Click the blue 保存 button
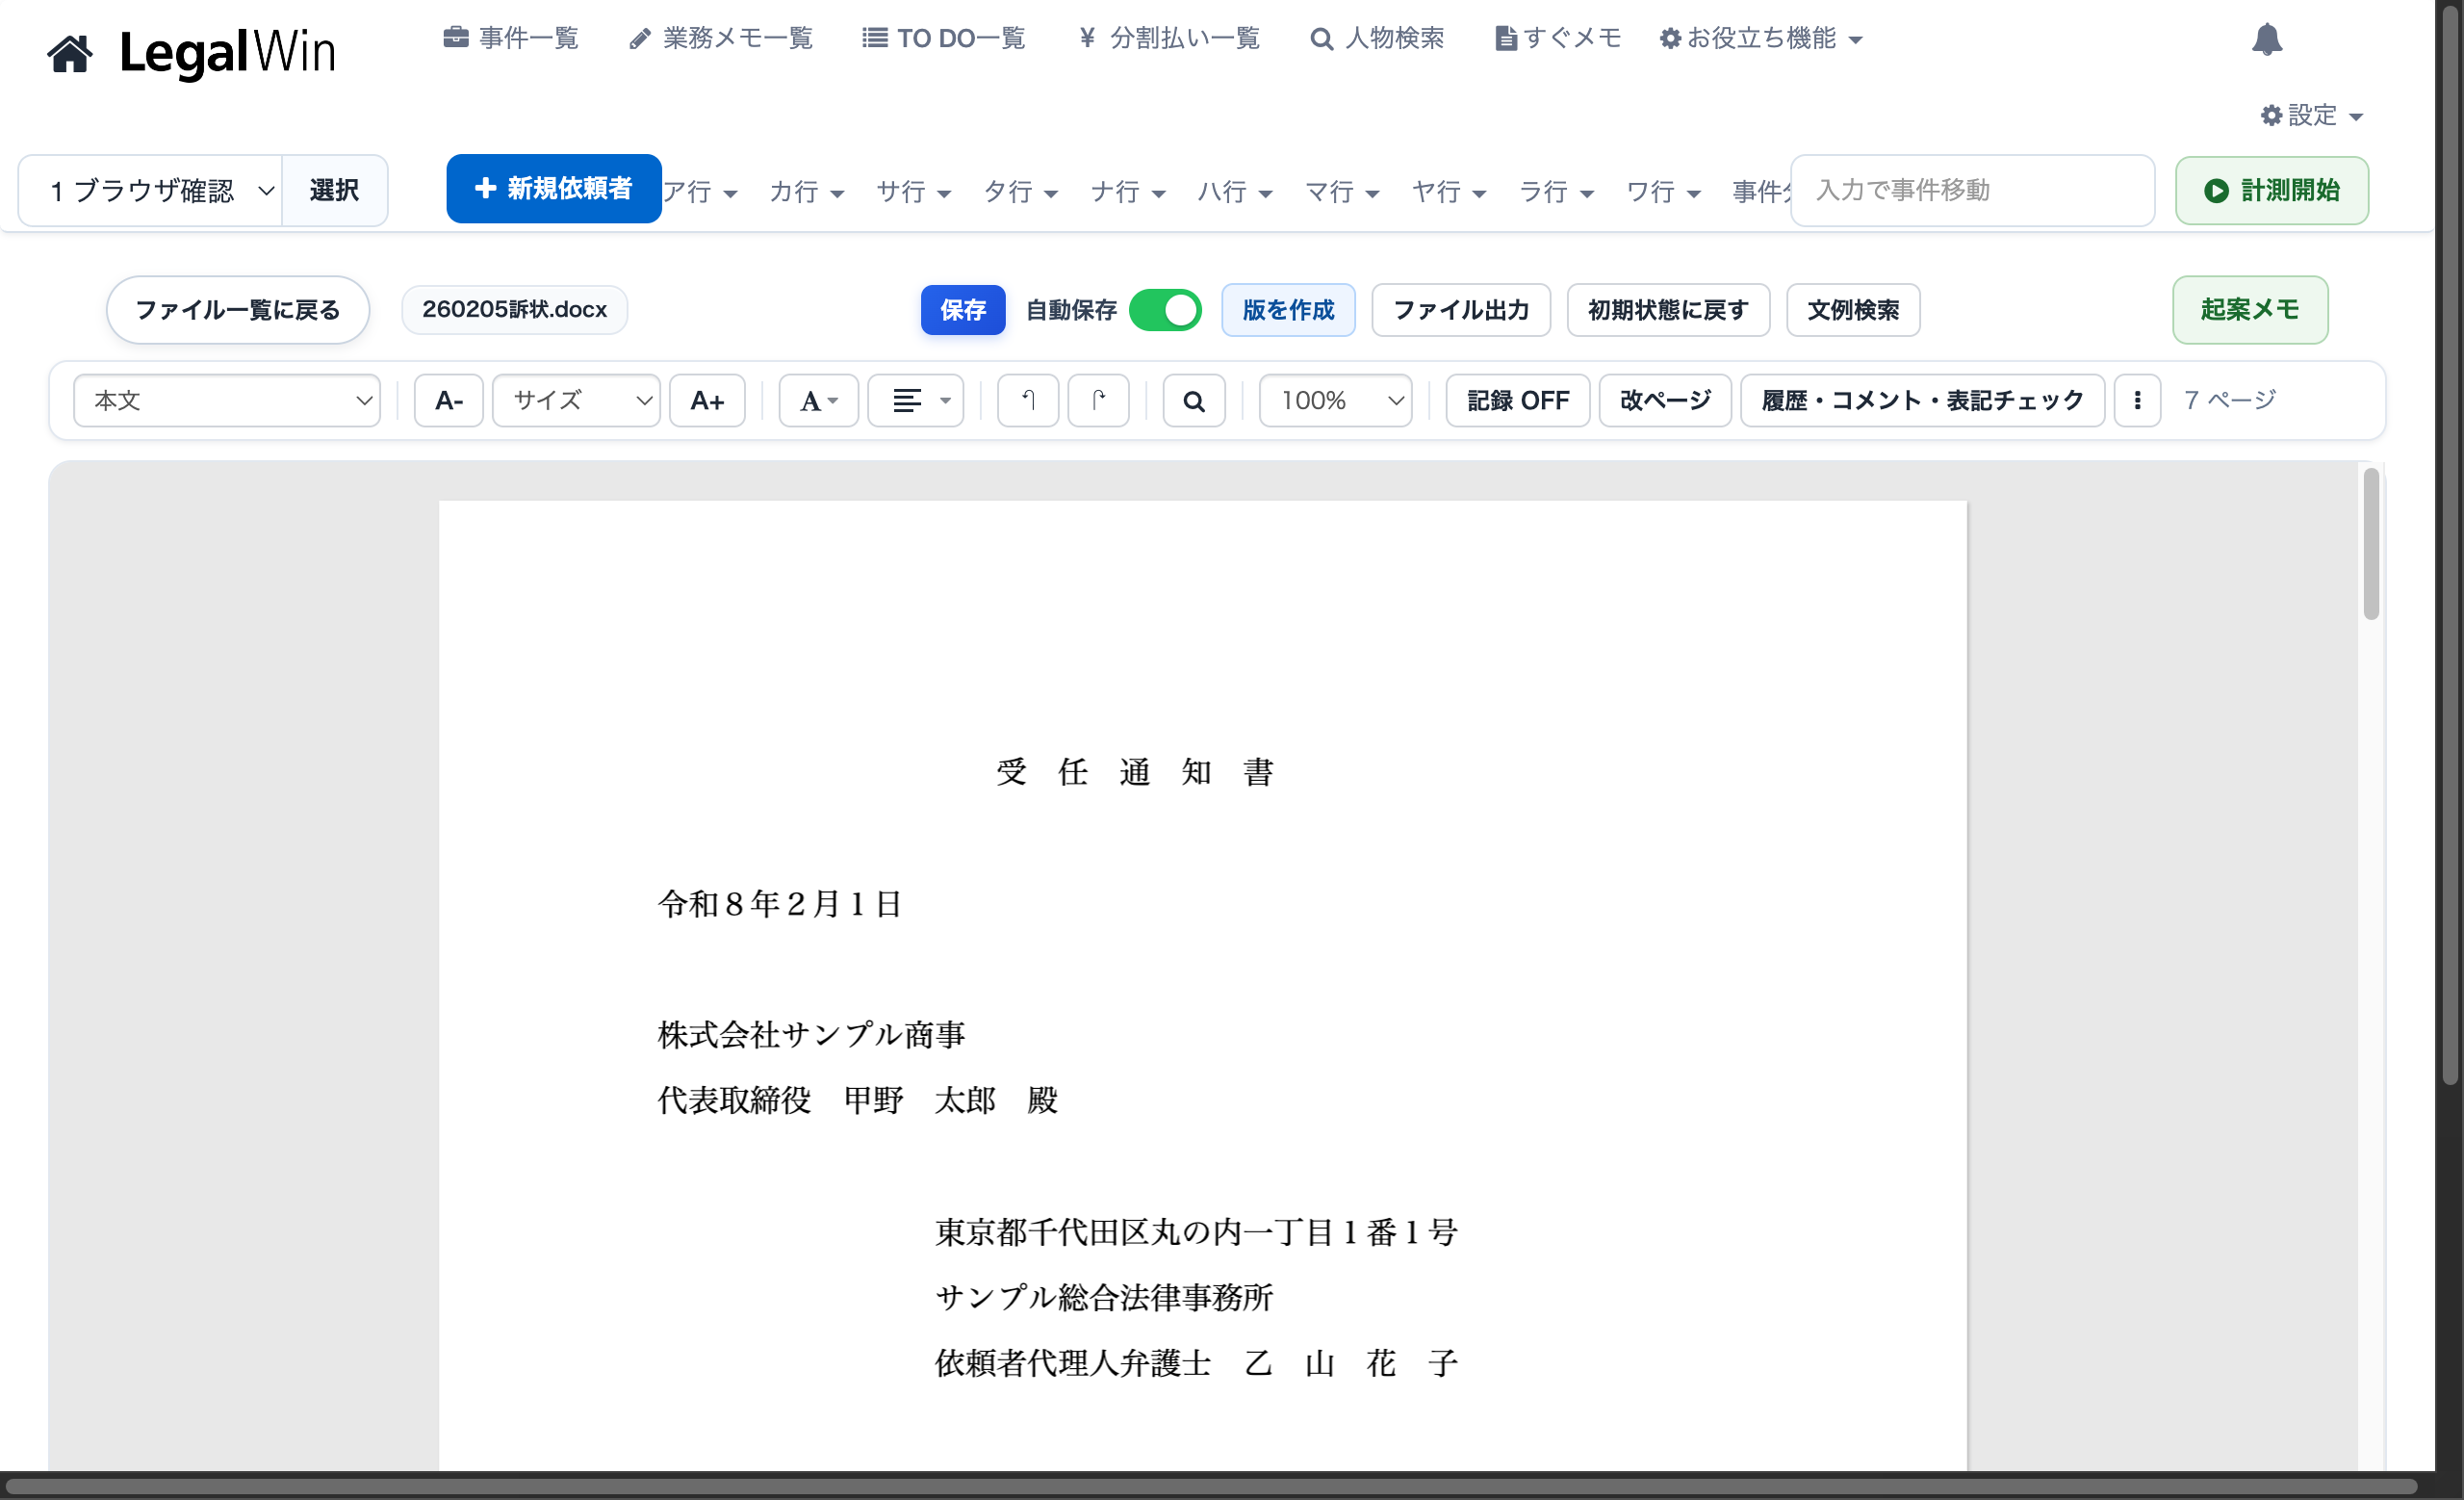Screen dimensions: 2464x1500 [962, 310]
